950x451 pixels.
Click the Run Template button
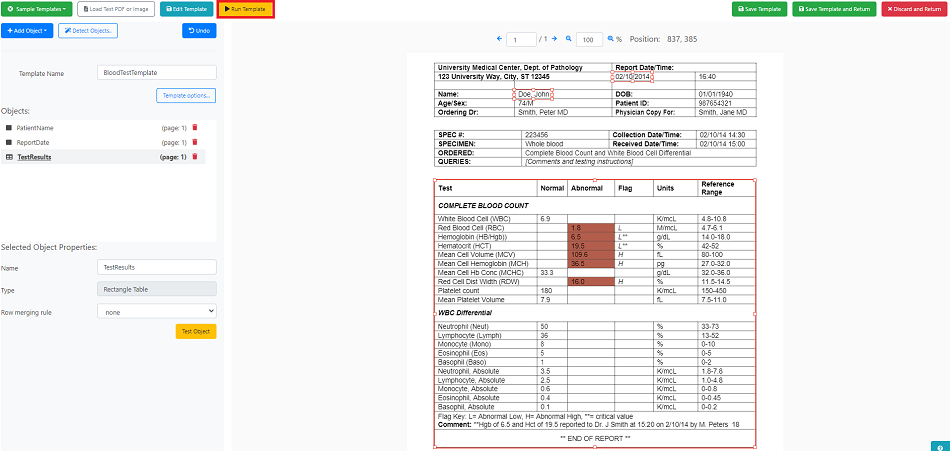[x=245, y=9]
